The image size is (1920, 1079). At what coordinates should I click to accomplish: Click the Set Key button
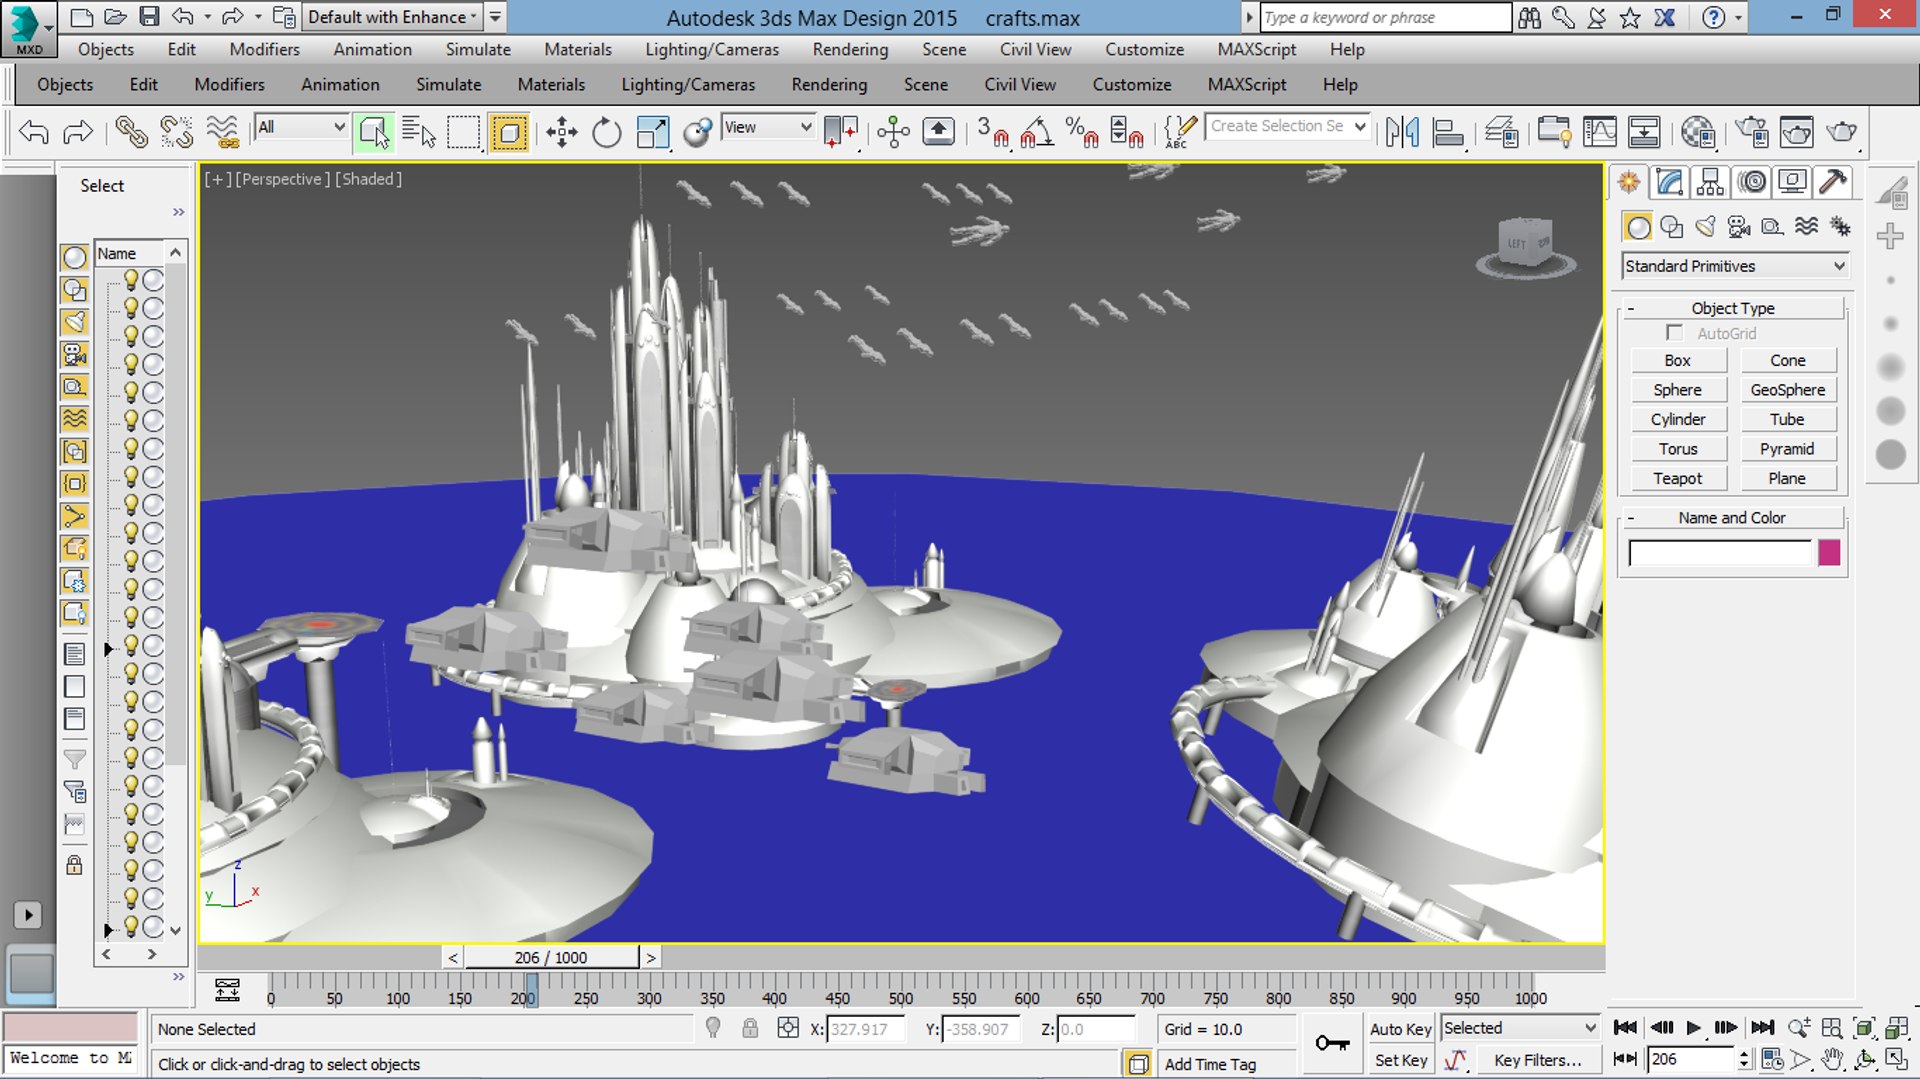[x=1400, y=1060]
